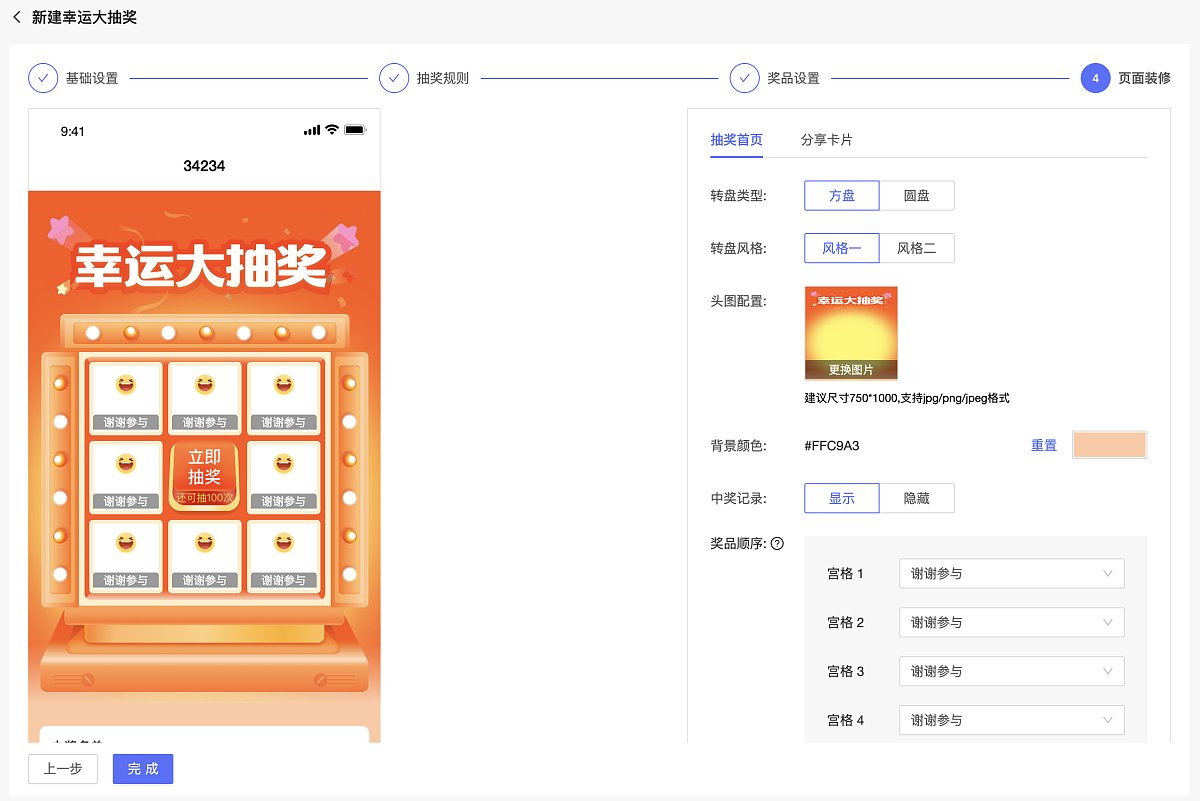The image size is (1200, 801).
Task: Click the 立即抽奖 button in phone preview
Action: pyautogui.click(x=204, y=475)
